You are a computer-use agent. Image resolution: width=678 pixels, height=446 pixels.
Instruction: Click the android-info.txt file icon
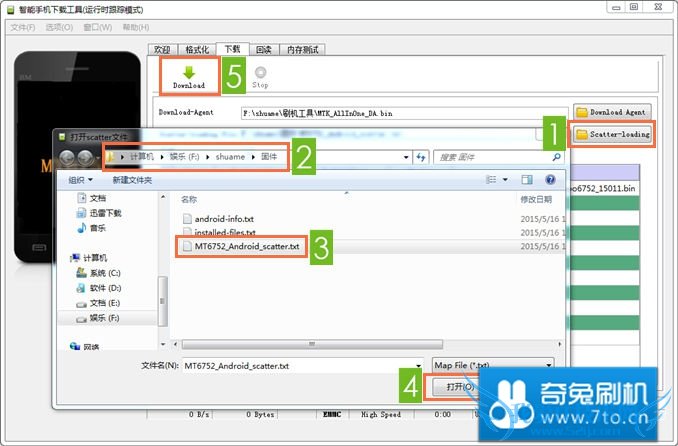pos(187,219)
